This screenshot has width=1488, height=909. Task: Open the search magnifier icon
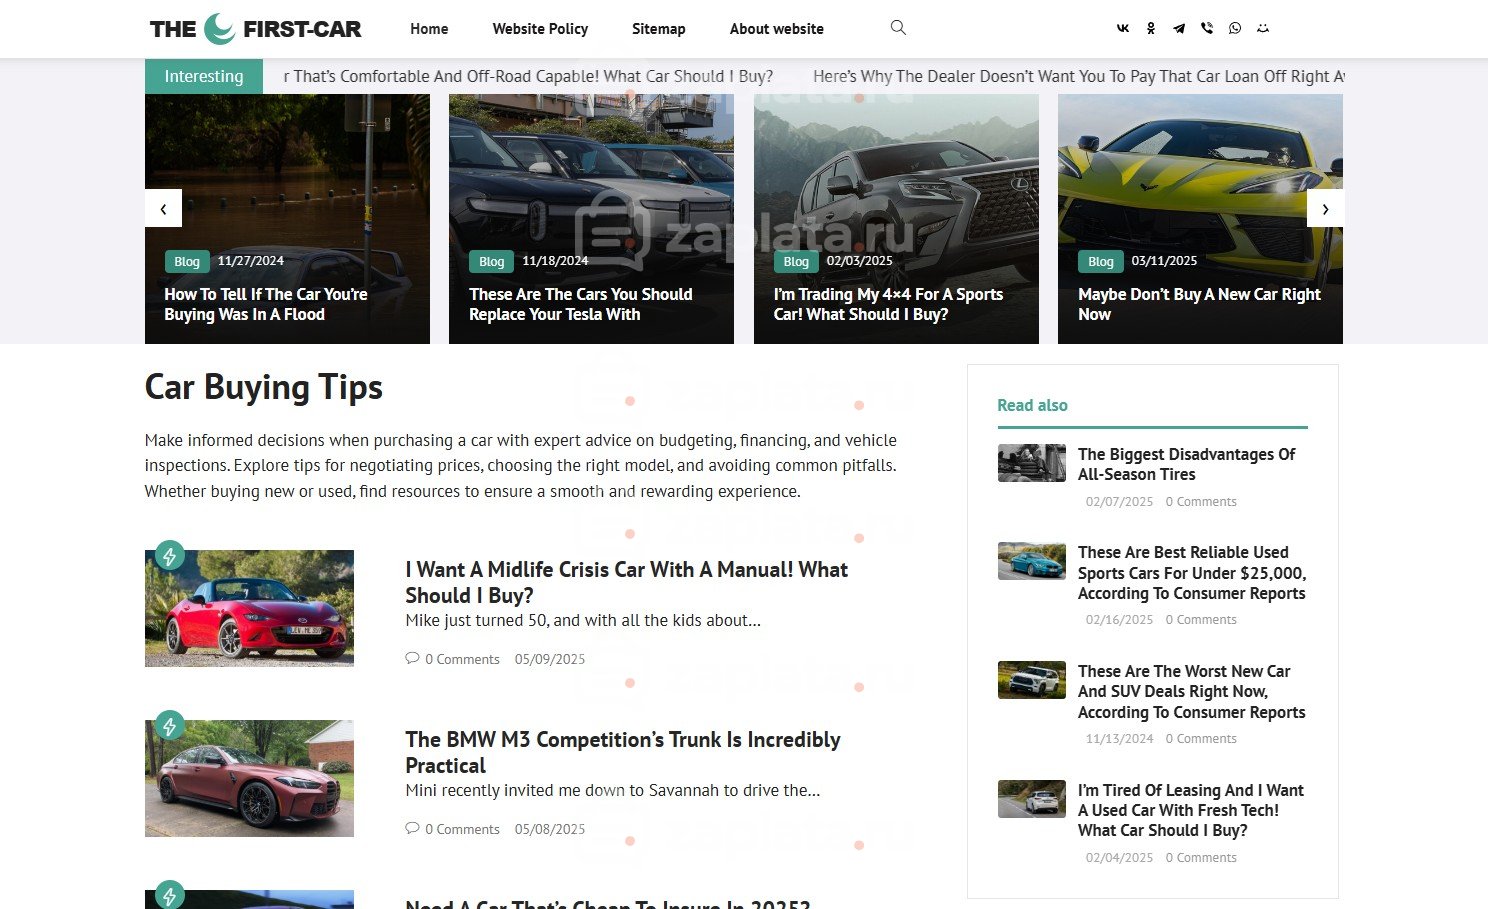click(x=898, y=28)
